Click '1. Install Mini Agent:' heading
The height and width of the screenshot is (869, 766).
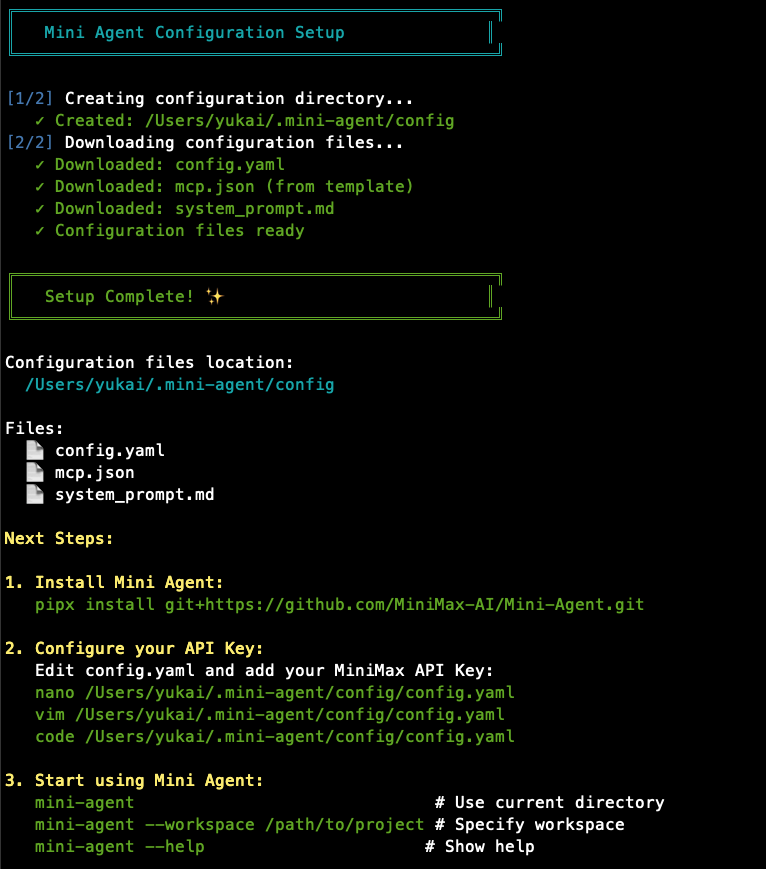pyautogui.click(x=114, y=582)
